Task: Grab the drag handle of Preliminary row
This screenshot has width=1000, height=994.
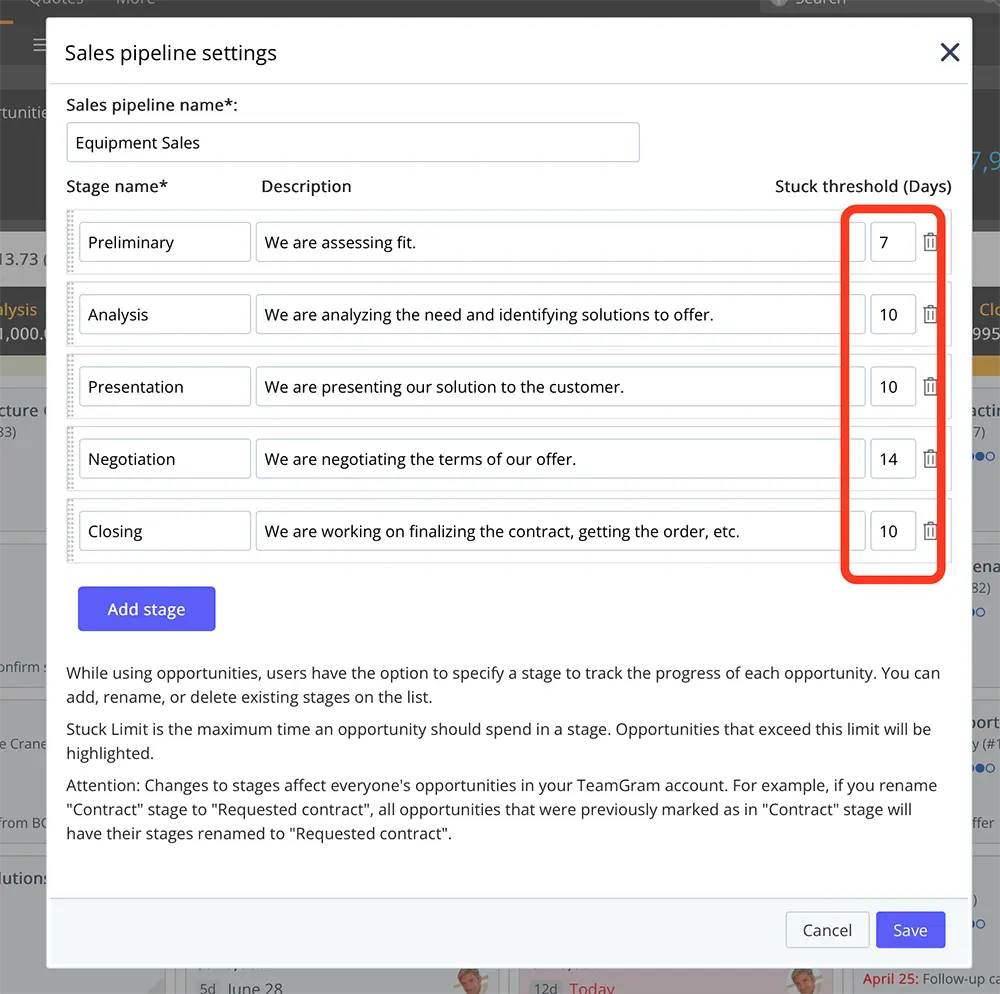Action: click(x=71, y=242)
